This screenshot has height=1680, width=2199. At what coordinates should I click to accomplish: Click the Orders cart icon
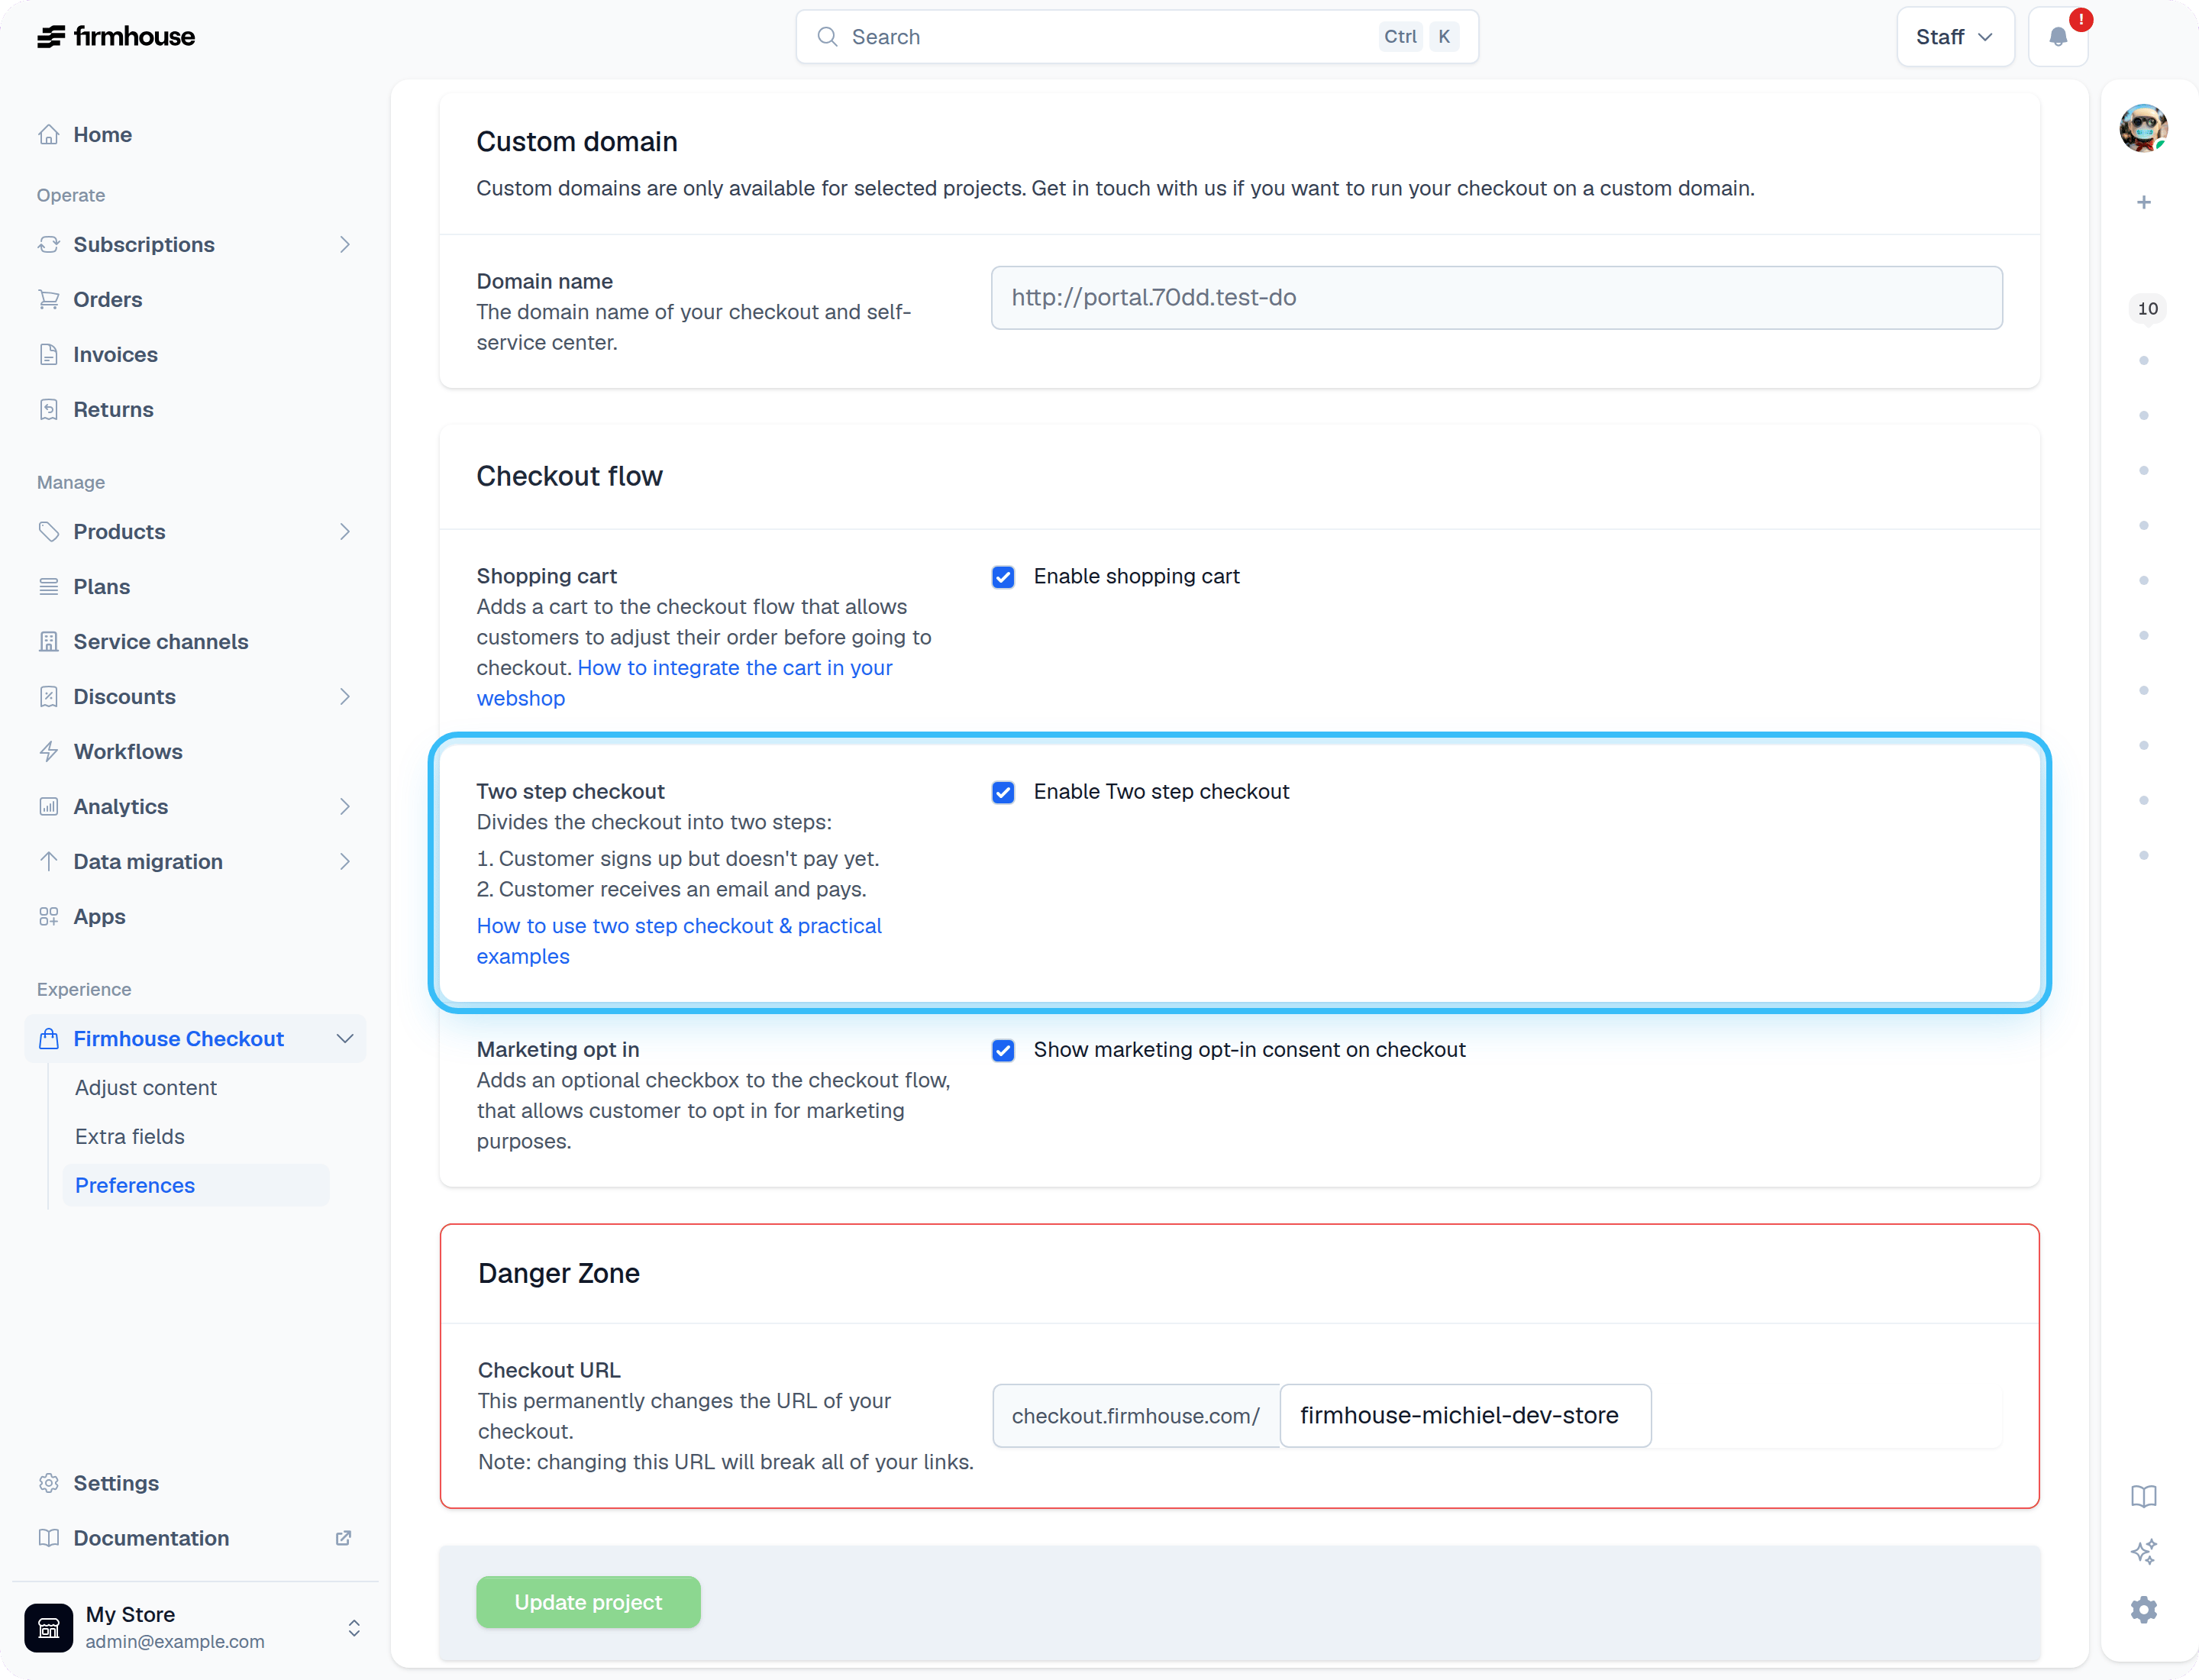point(49,300)
